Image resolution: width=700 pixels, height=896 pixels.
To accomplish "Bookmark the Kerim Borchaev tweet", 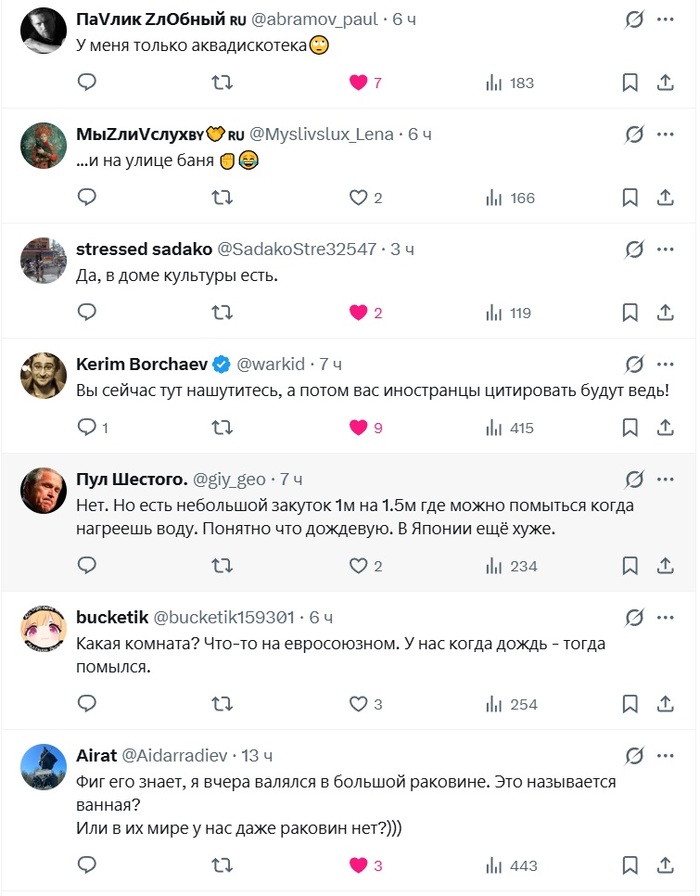I will (x=630, y=427).
